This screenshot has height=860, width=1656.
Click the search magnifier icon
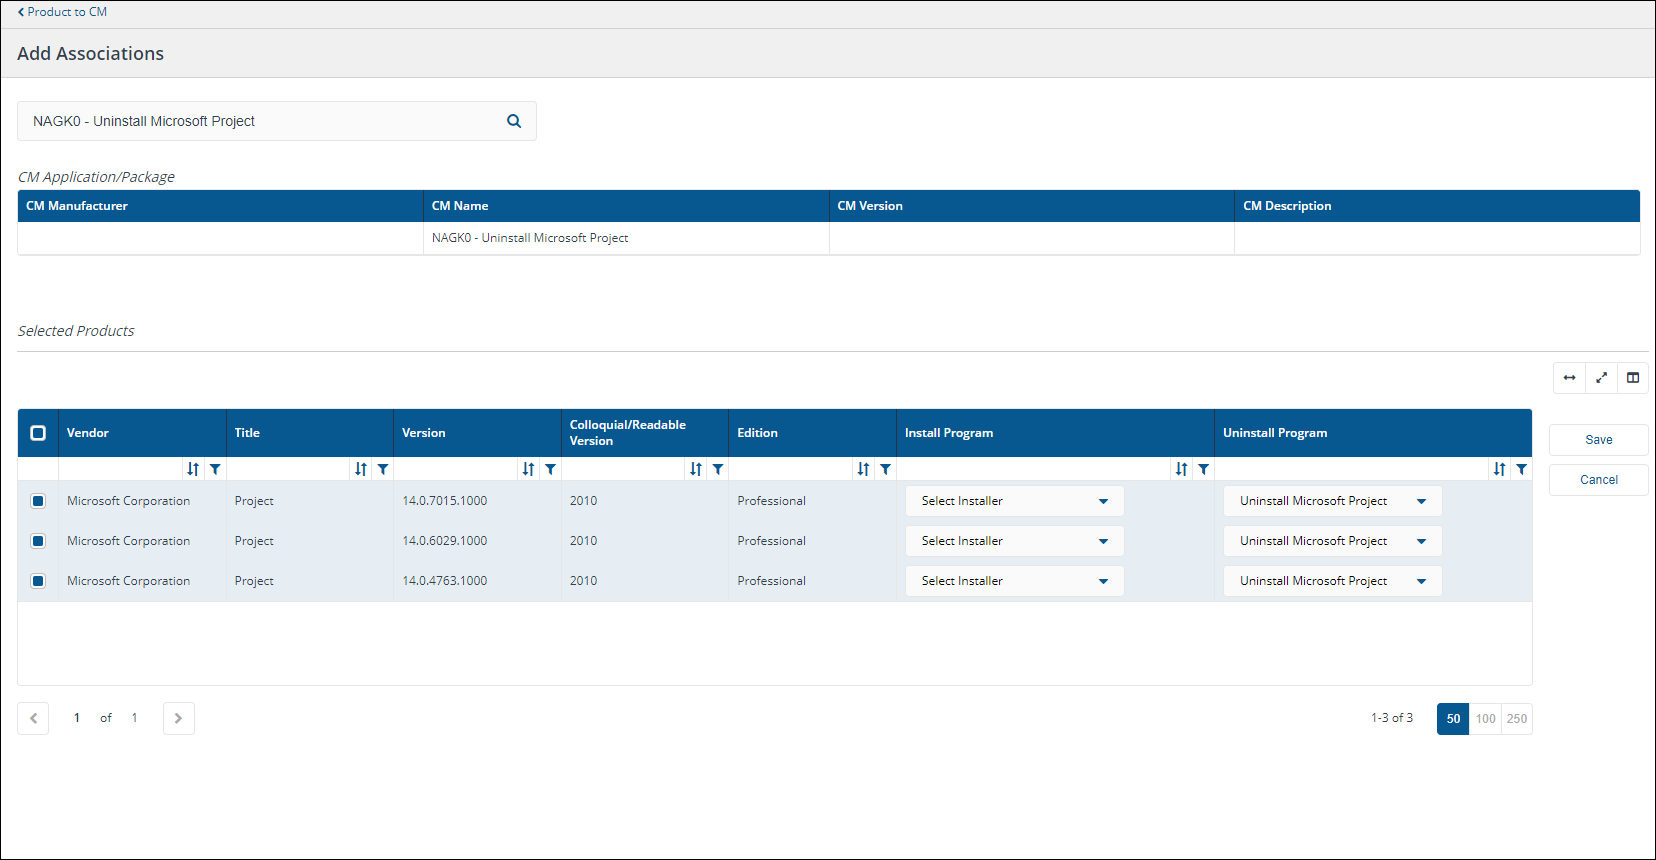[514, 121]
